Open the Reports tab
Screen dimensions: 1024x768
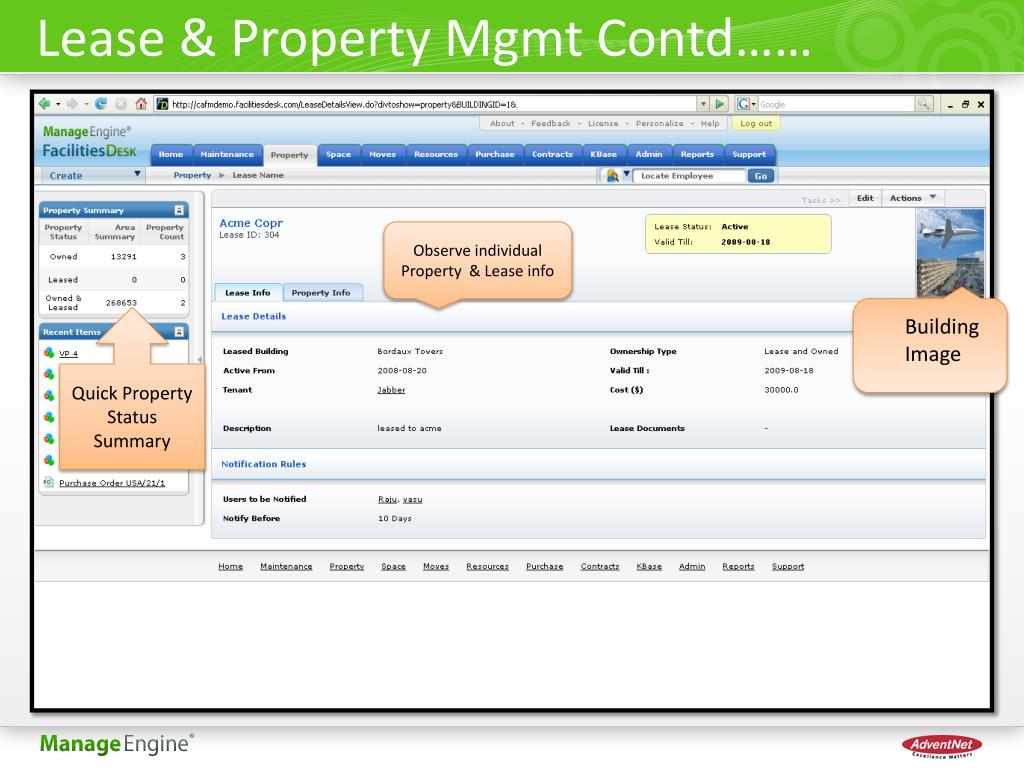(x=697, y=155)
